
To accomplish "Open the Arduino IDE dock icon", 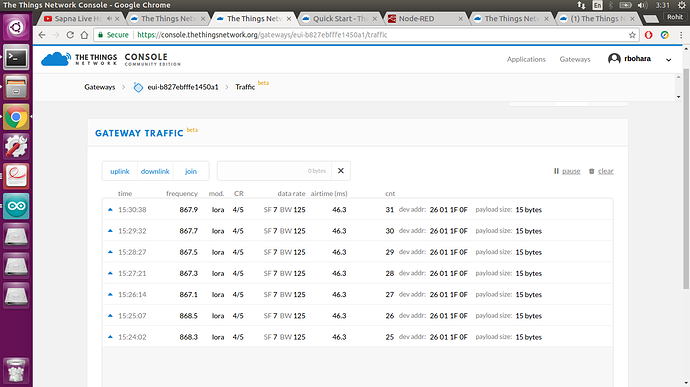I will click(x=16, y=206).
